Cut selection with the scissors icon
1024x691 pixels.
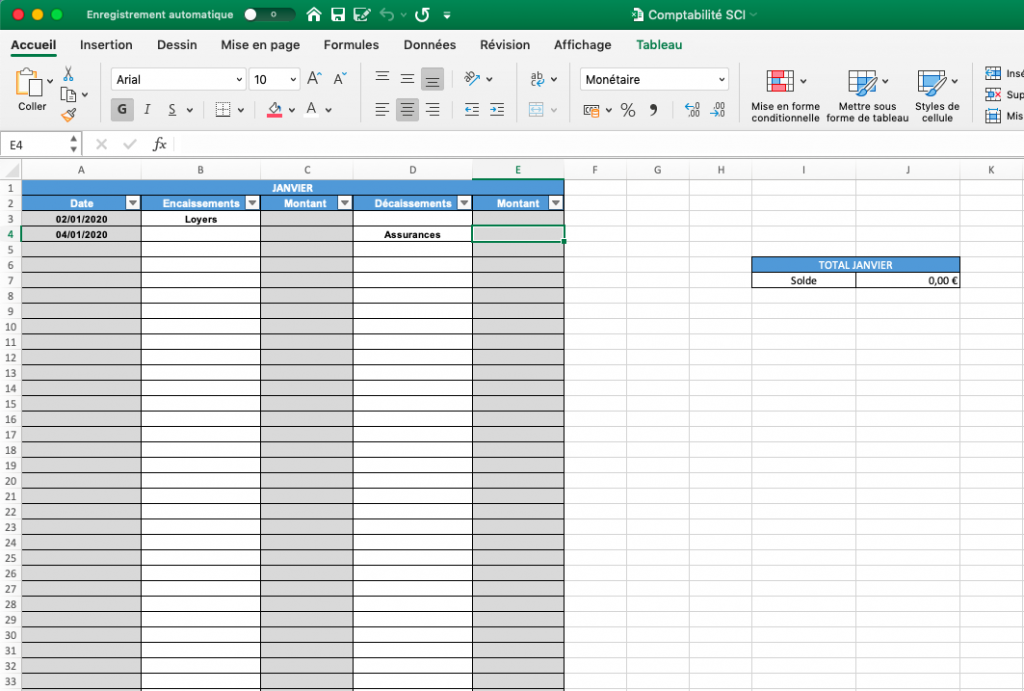(68, 74)
